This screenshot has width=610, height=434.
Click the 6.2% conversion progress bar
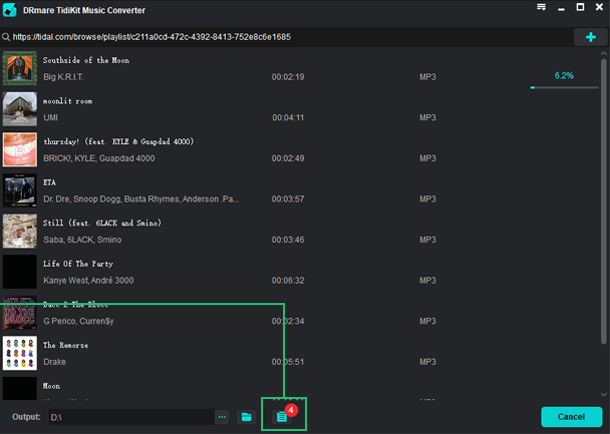564,88
